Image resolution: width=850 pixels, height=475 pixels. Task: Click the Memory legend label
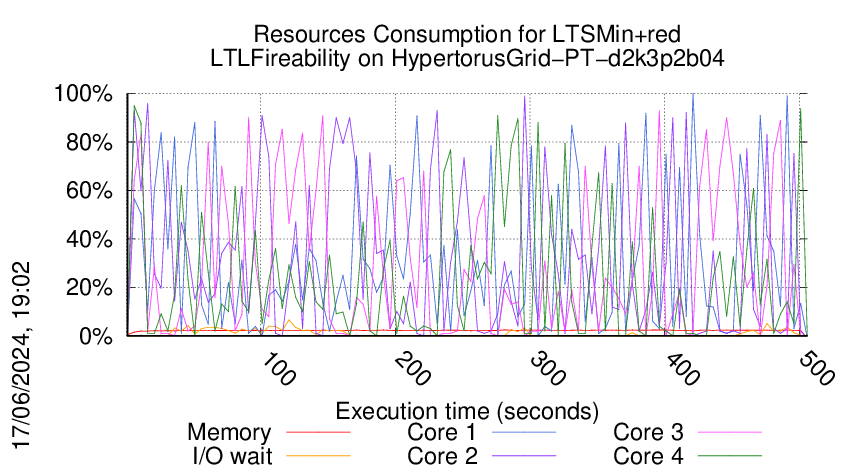[229, 433]
